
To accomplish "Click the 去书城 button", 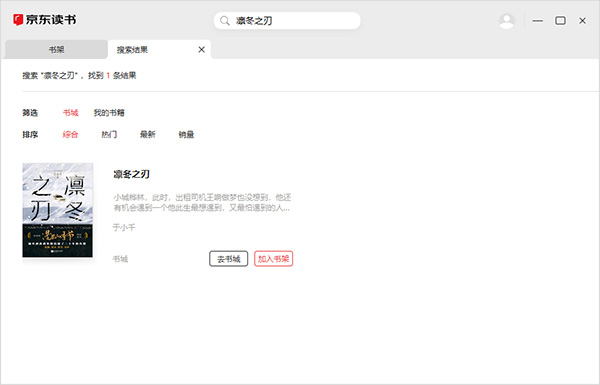I will coord(228,259).
